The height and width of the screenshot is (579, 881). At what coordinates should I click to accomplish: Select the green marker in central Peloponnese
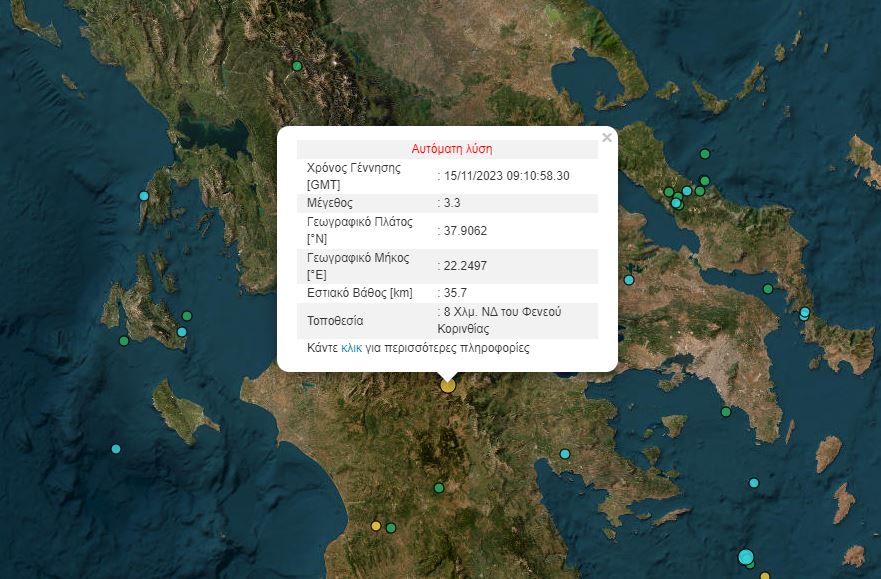pos(439,488)
